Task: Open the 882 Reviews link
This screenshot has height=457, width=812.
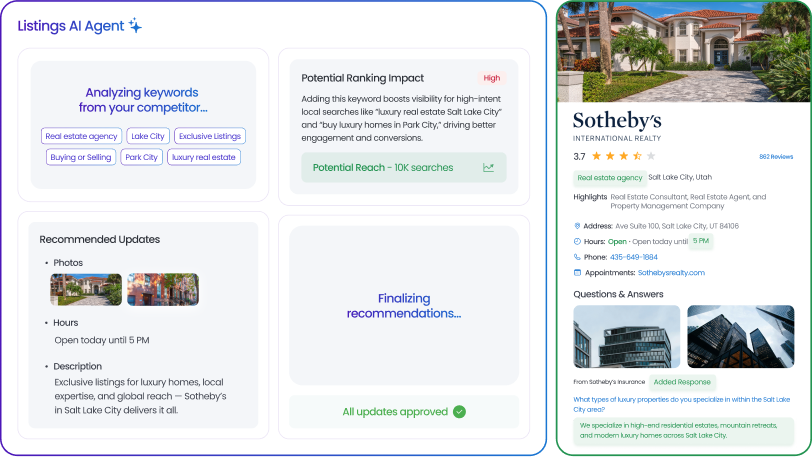Action: point(776,156)
